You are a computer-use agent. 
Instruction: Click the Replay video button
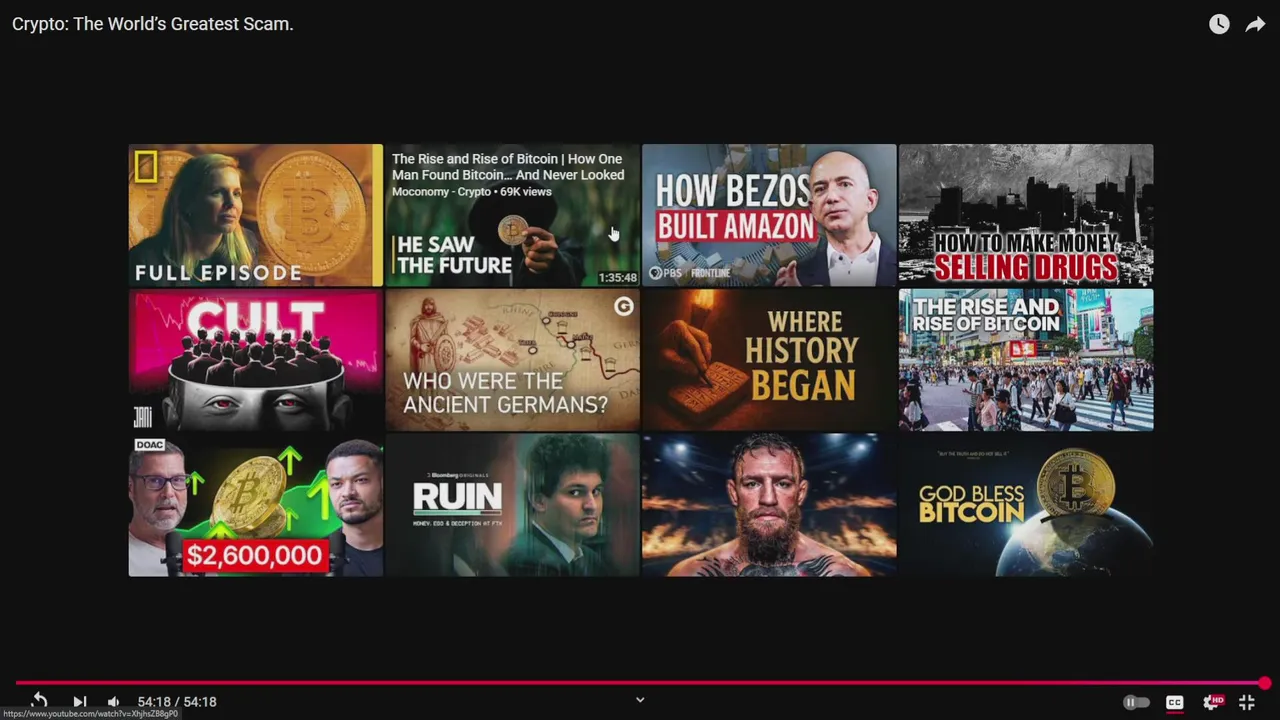tap(39, 701)
